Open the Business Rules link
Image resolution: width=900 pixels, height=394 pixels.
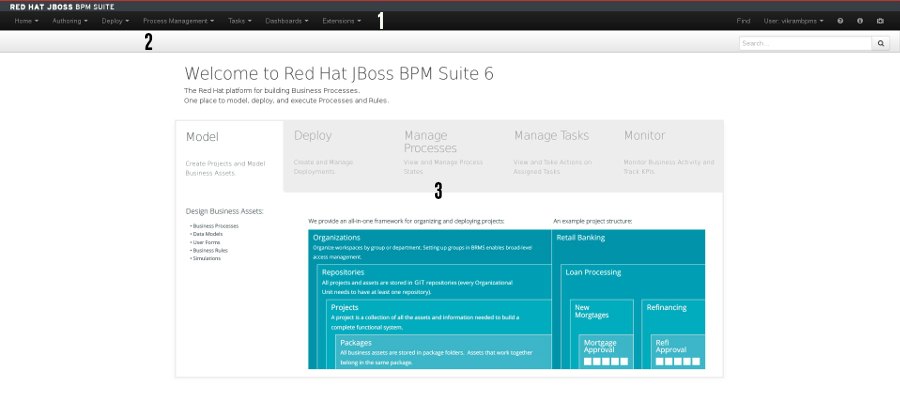(x=210, y=250)
